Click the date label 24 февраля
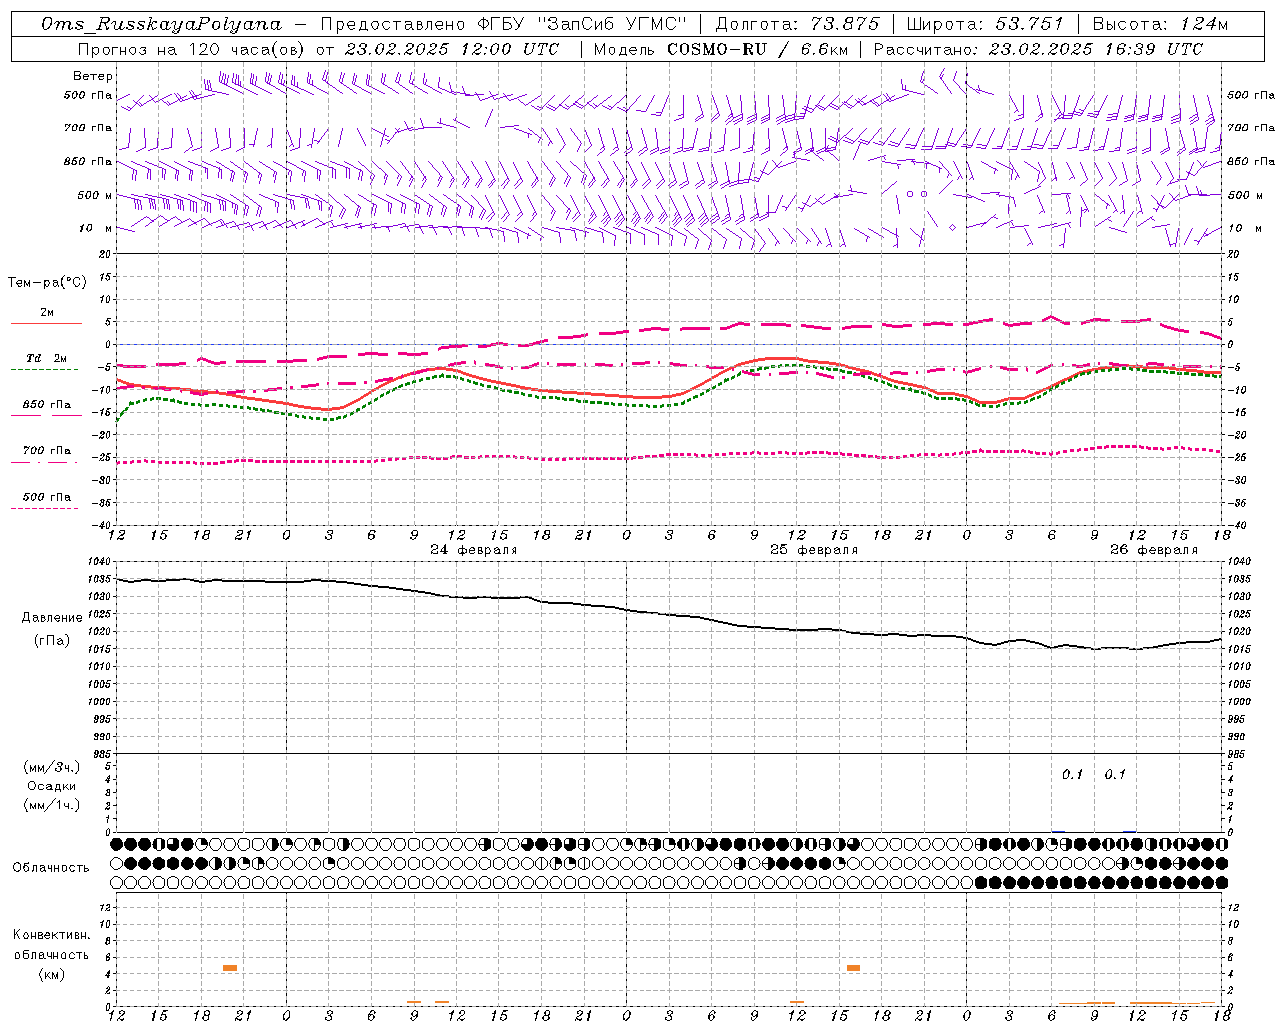The height and width of the screenshot is (1024, 1280). coord(474,550)
